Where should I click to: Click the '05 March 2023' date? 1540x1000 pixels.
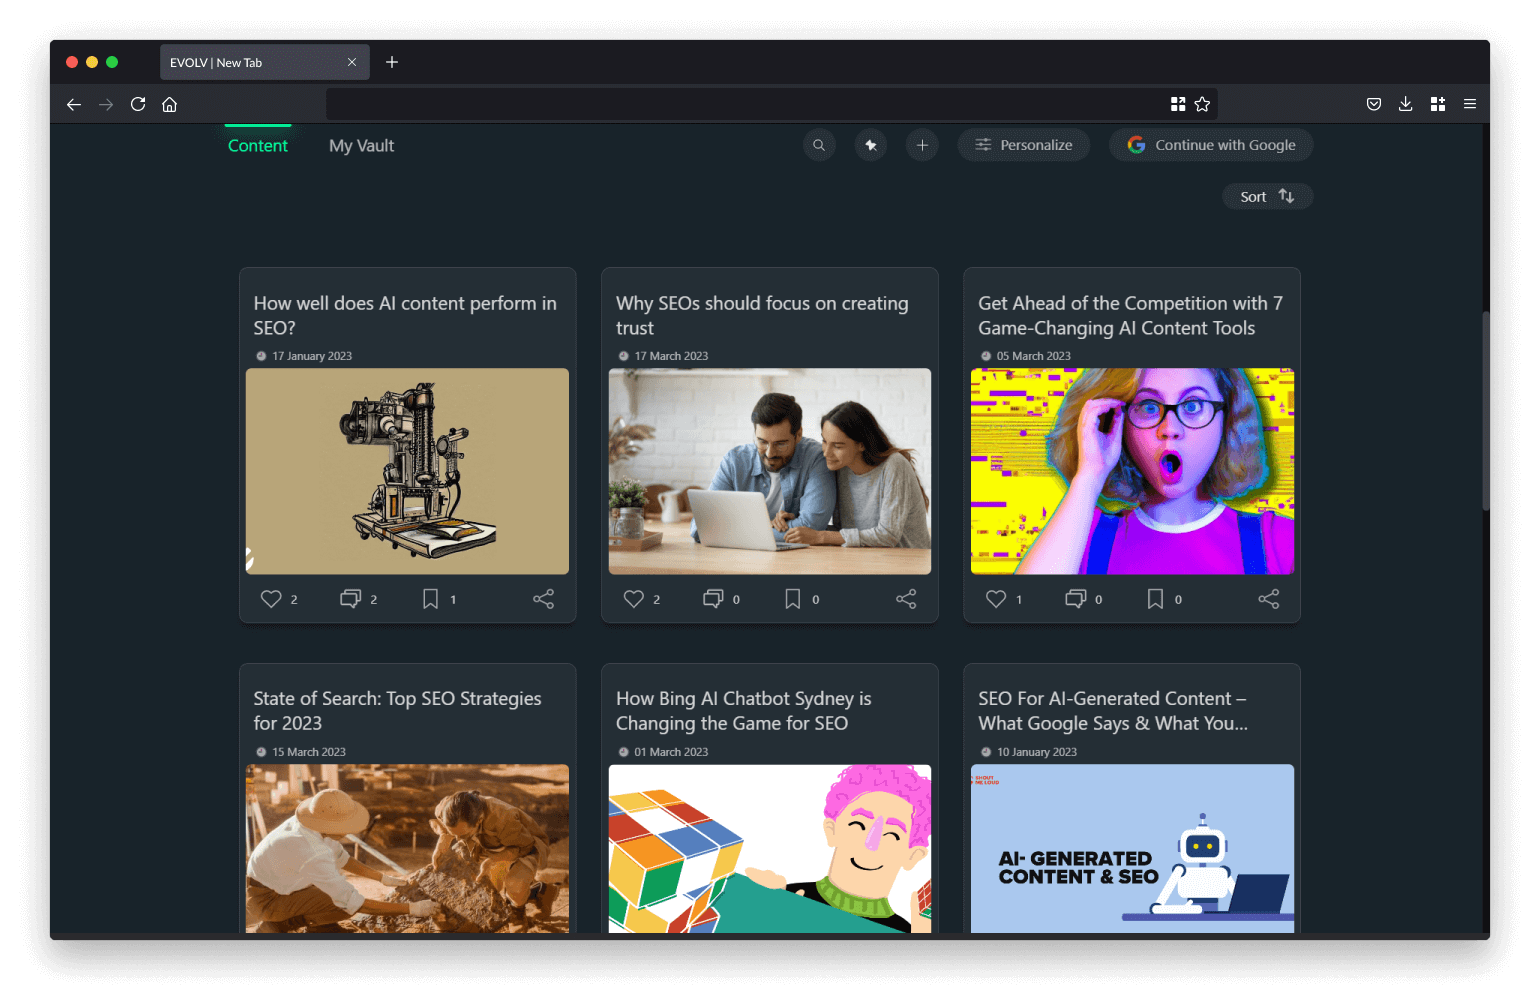coord(1033,356)
